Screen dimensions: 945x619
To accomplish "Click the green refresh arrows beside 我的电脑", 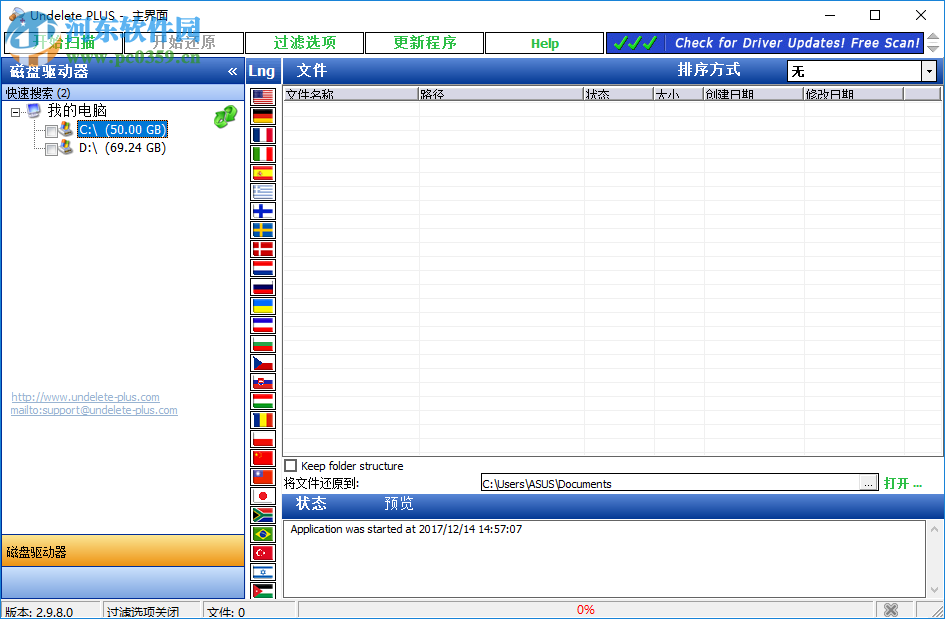I will 226,117.
